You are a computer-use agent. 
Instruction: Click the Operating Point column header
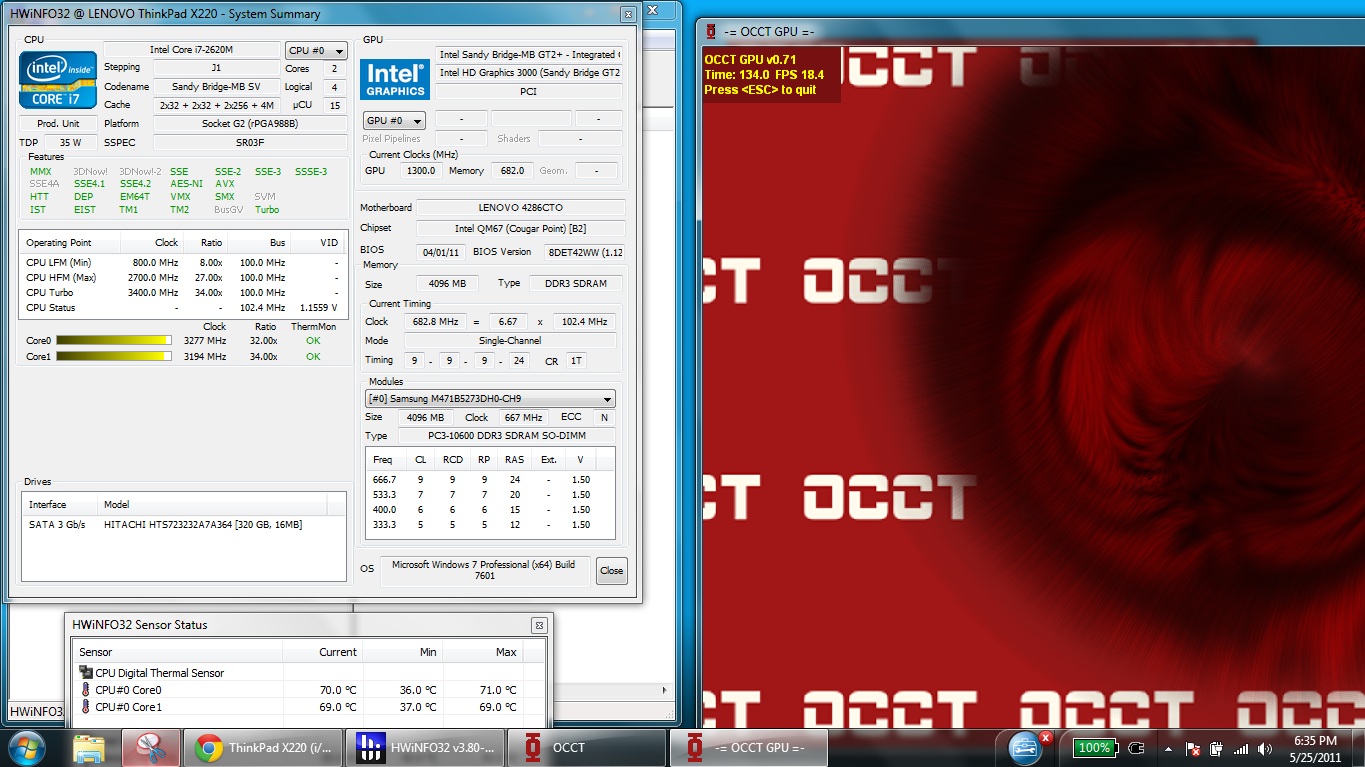pyautogui.click(x=70, y=243)
